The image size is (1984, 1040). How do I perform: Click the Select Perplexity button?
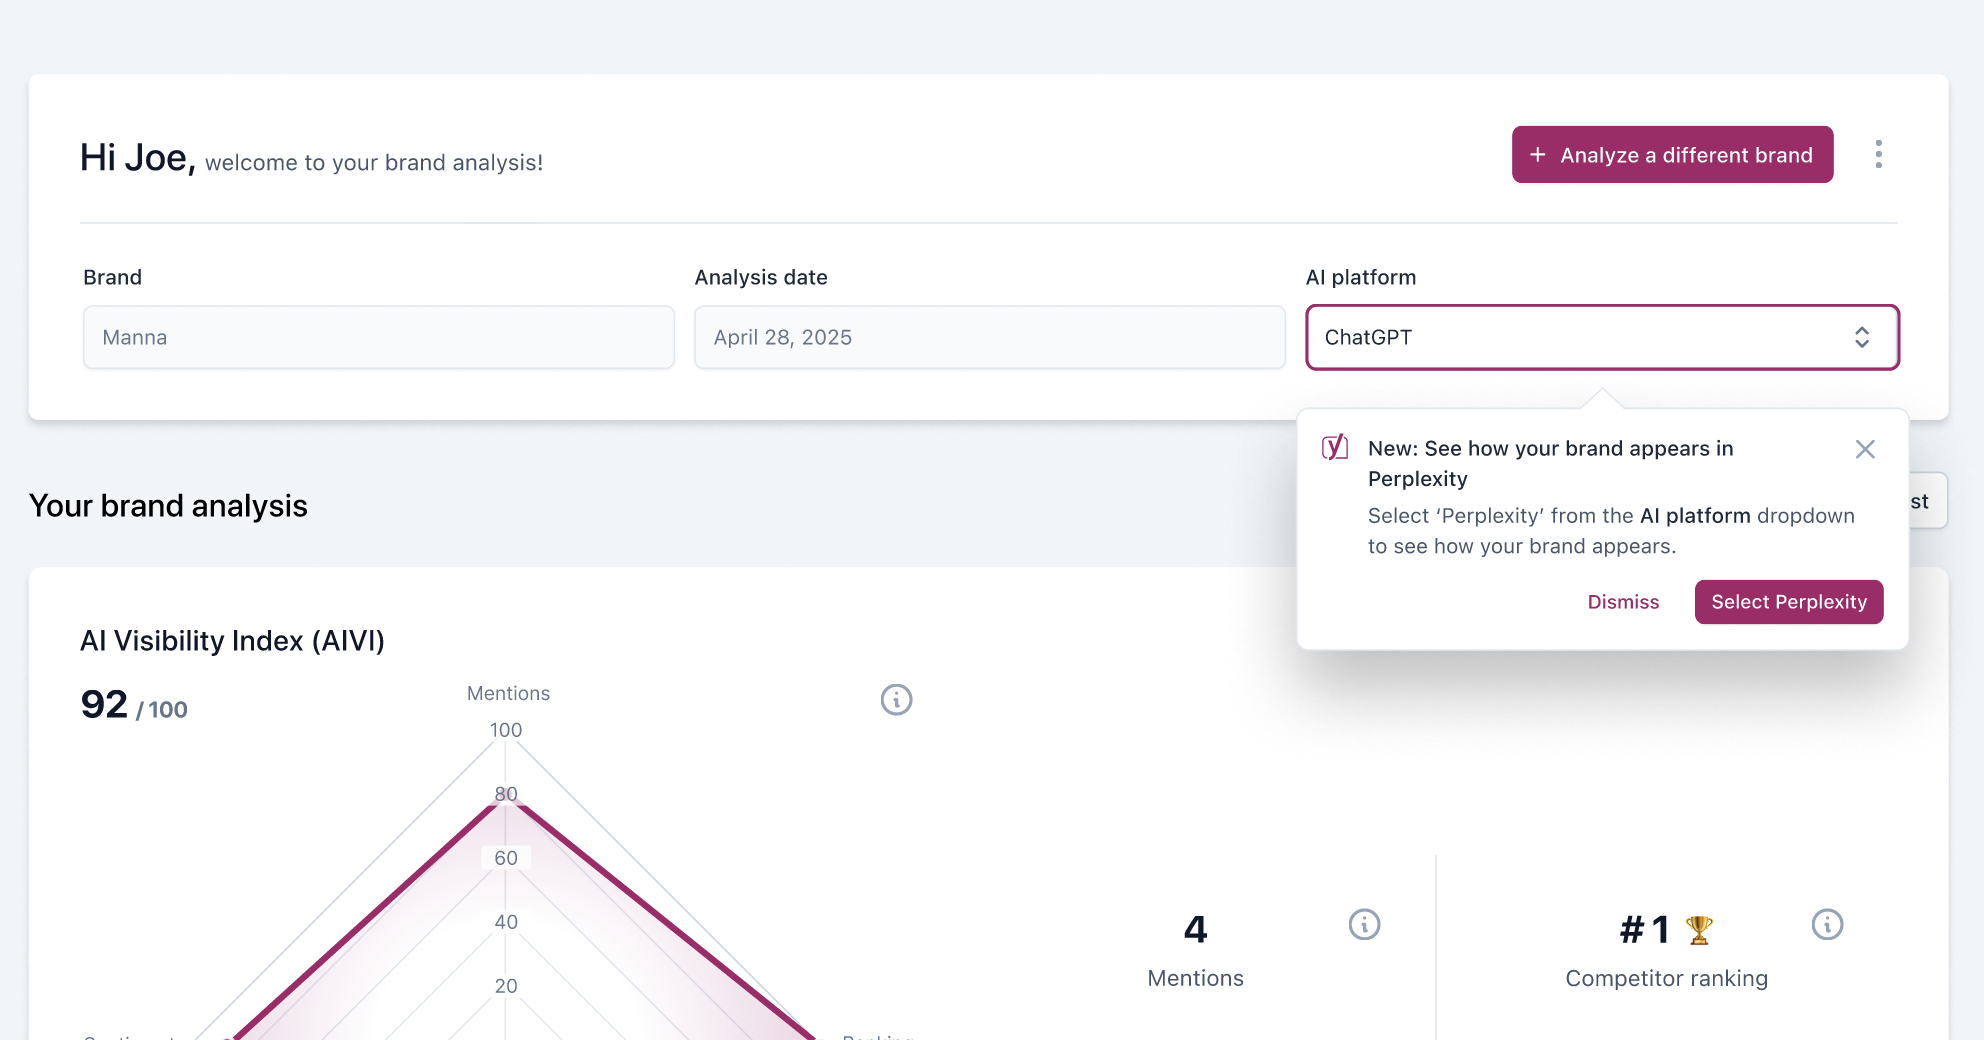[x=1789, y=601]
